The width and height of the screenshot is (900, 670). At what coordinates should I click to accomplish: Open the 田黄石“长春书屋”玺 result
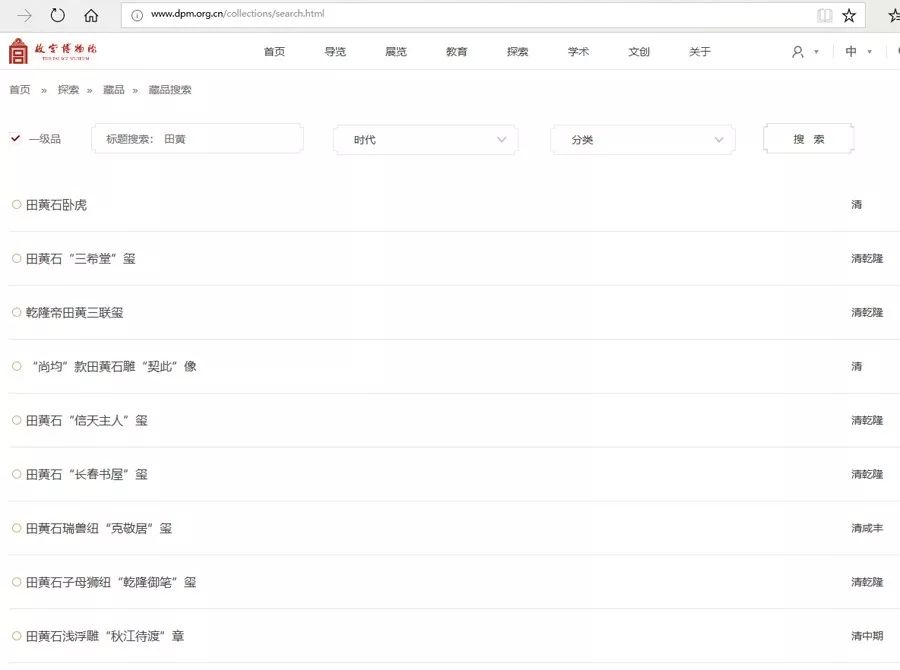[x=87, y=475]
